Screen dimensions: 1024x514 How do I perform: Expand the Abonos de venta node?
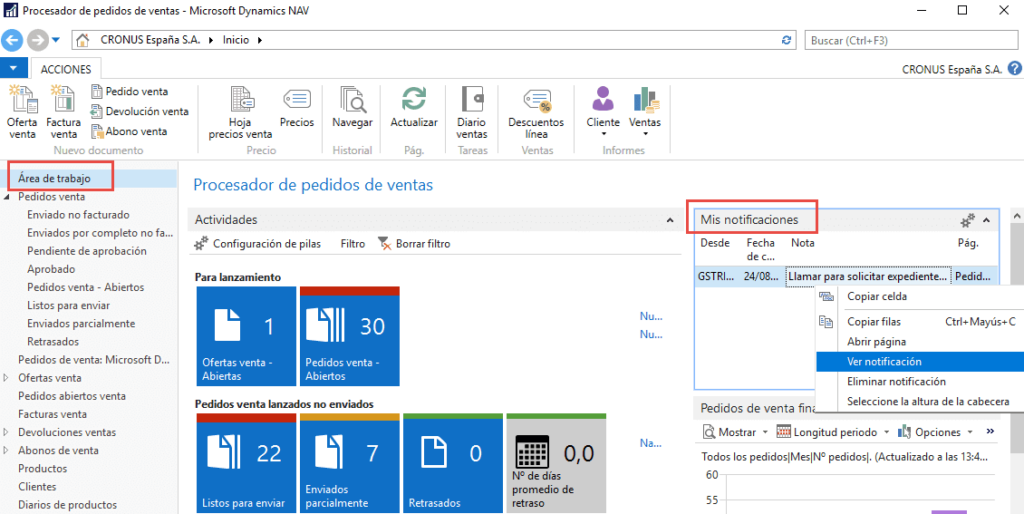click(x=7, y=451)
